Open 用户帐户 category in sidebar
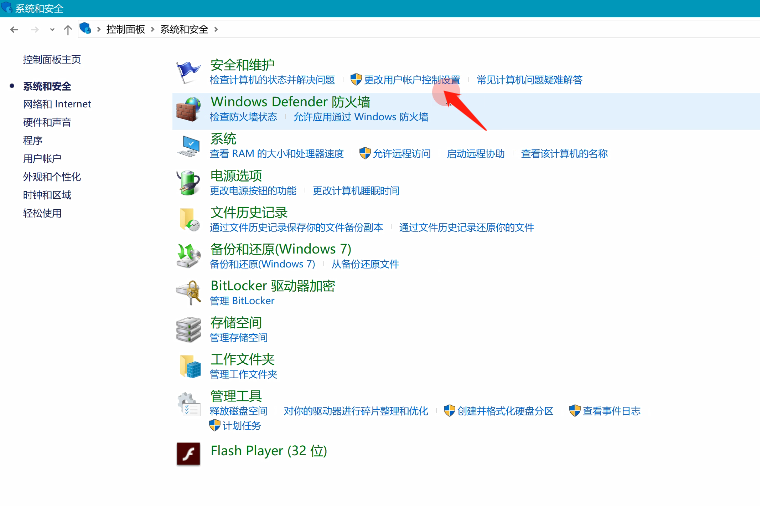 [42, 158]
